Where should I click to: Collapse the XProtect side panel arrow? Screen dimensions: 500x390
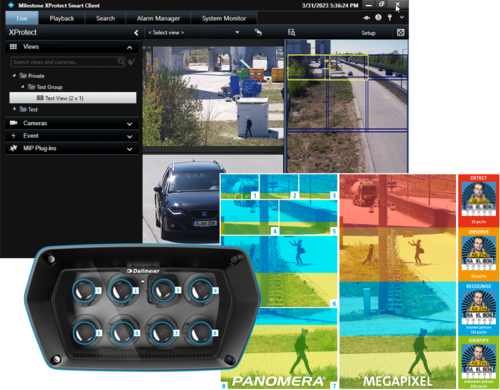[136, 33]
